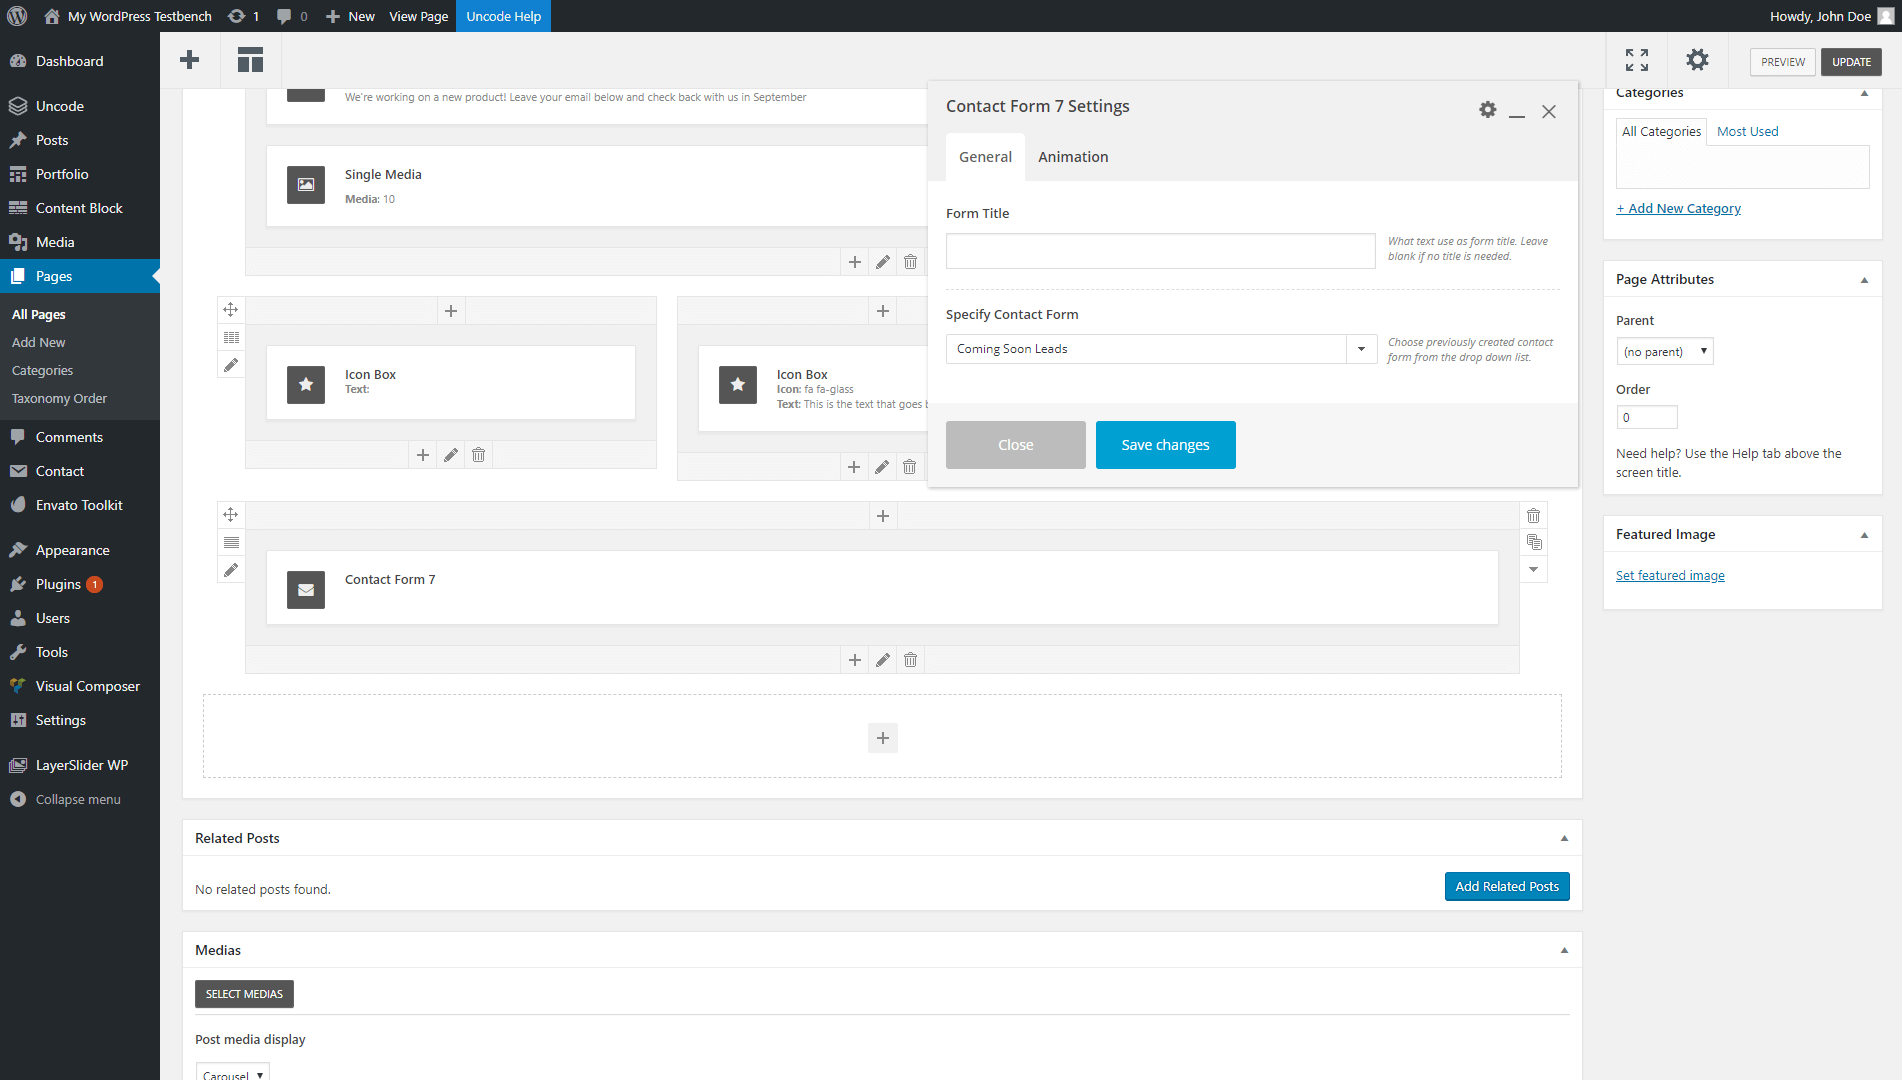Edit Contact Form 7 column bottom pencil icon
Image resolution: width=1902 pixels, height=1080 pixels.
pyautogui.click(x=883, y=660)
